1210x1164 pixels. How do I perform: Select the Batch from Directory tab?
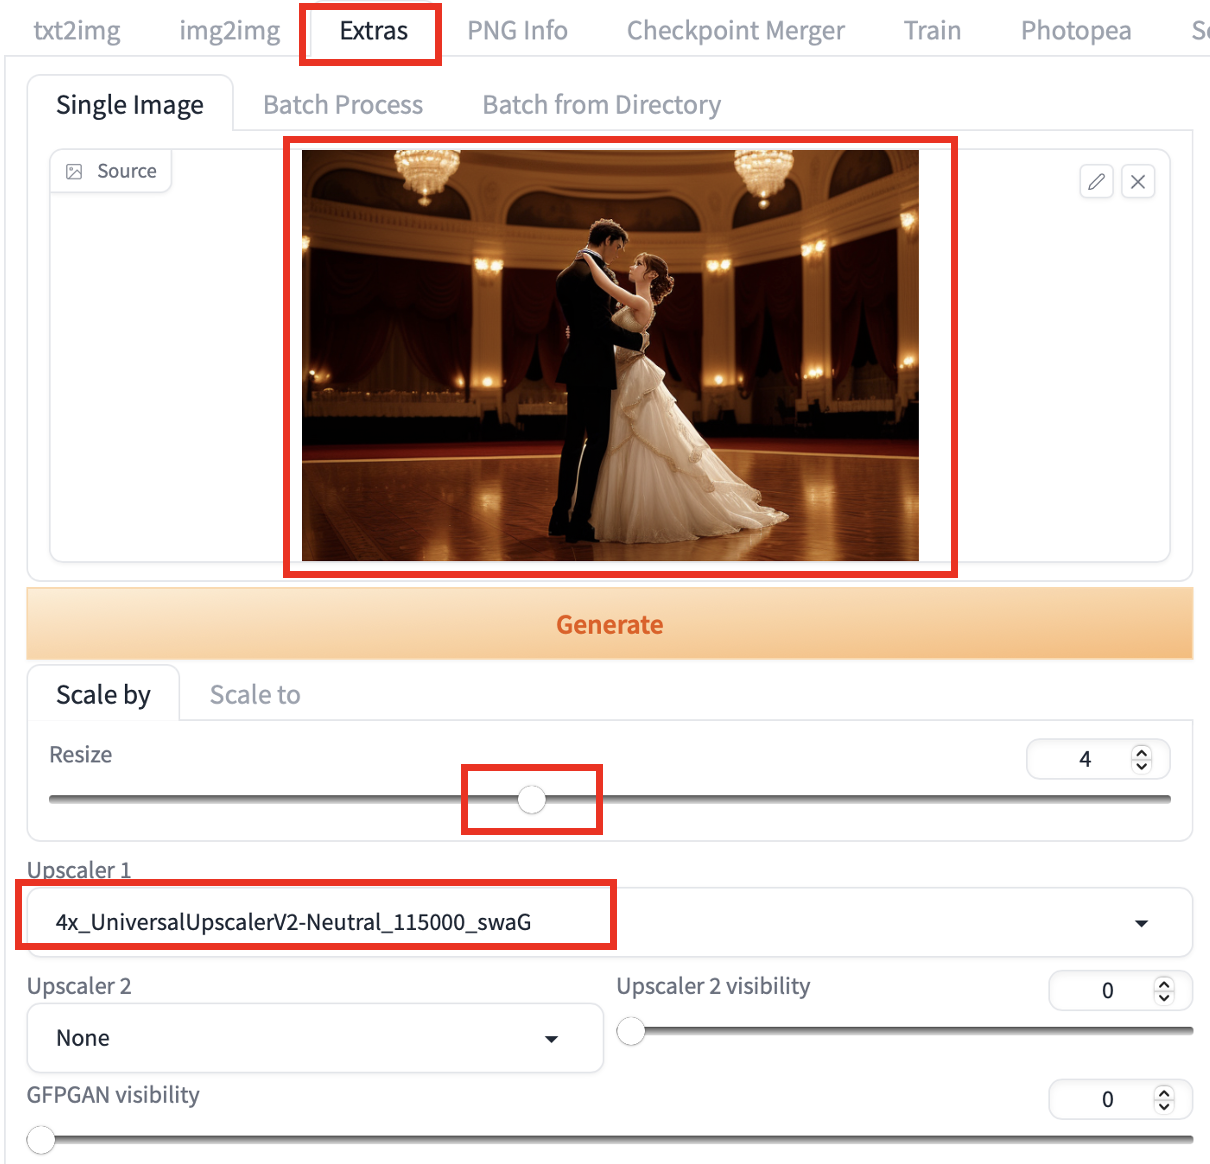pos(601,104)
